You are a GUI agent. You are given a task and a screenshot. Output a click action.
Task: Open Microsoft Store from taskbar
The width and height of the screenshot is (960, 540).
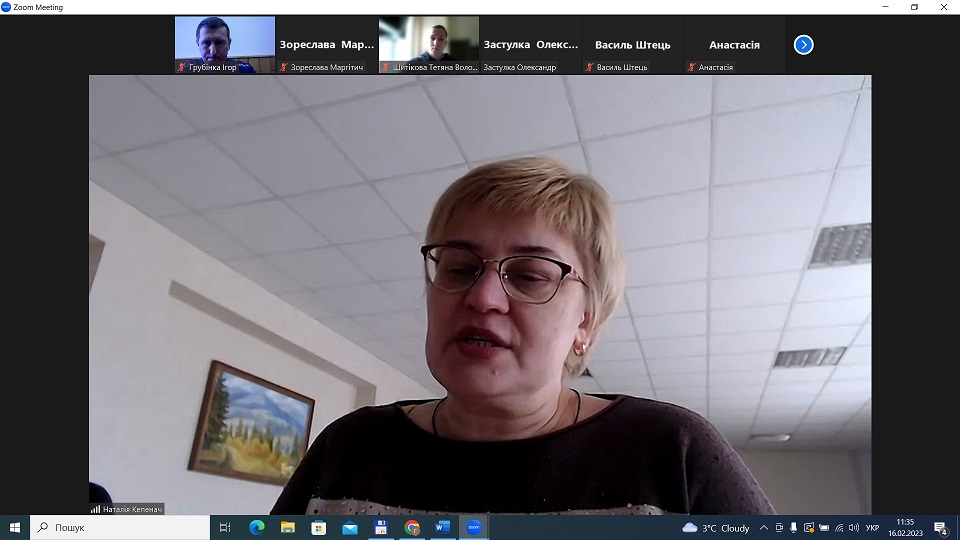pos(318,527)
